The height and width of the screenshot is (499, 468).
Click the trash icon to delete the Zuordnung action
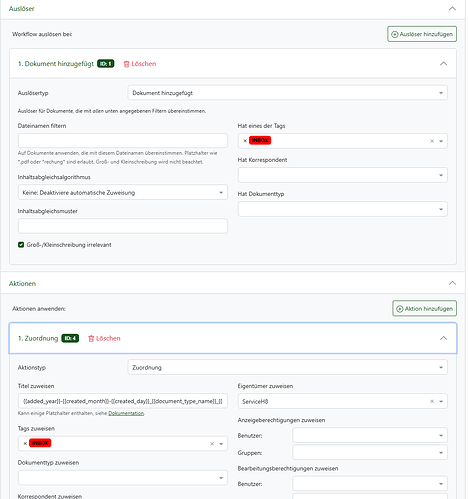[91, 339]
